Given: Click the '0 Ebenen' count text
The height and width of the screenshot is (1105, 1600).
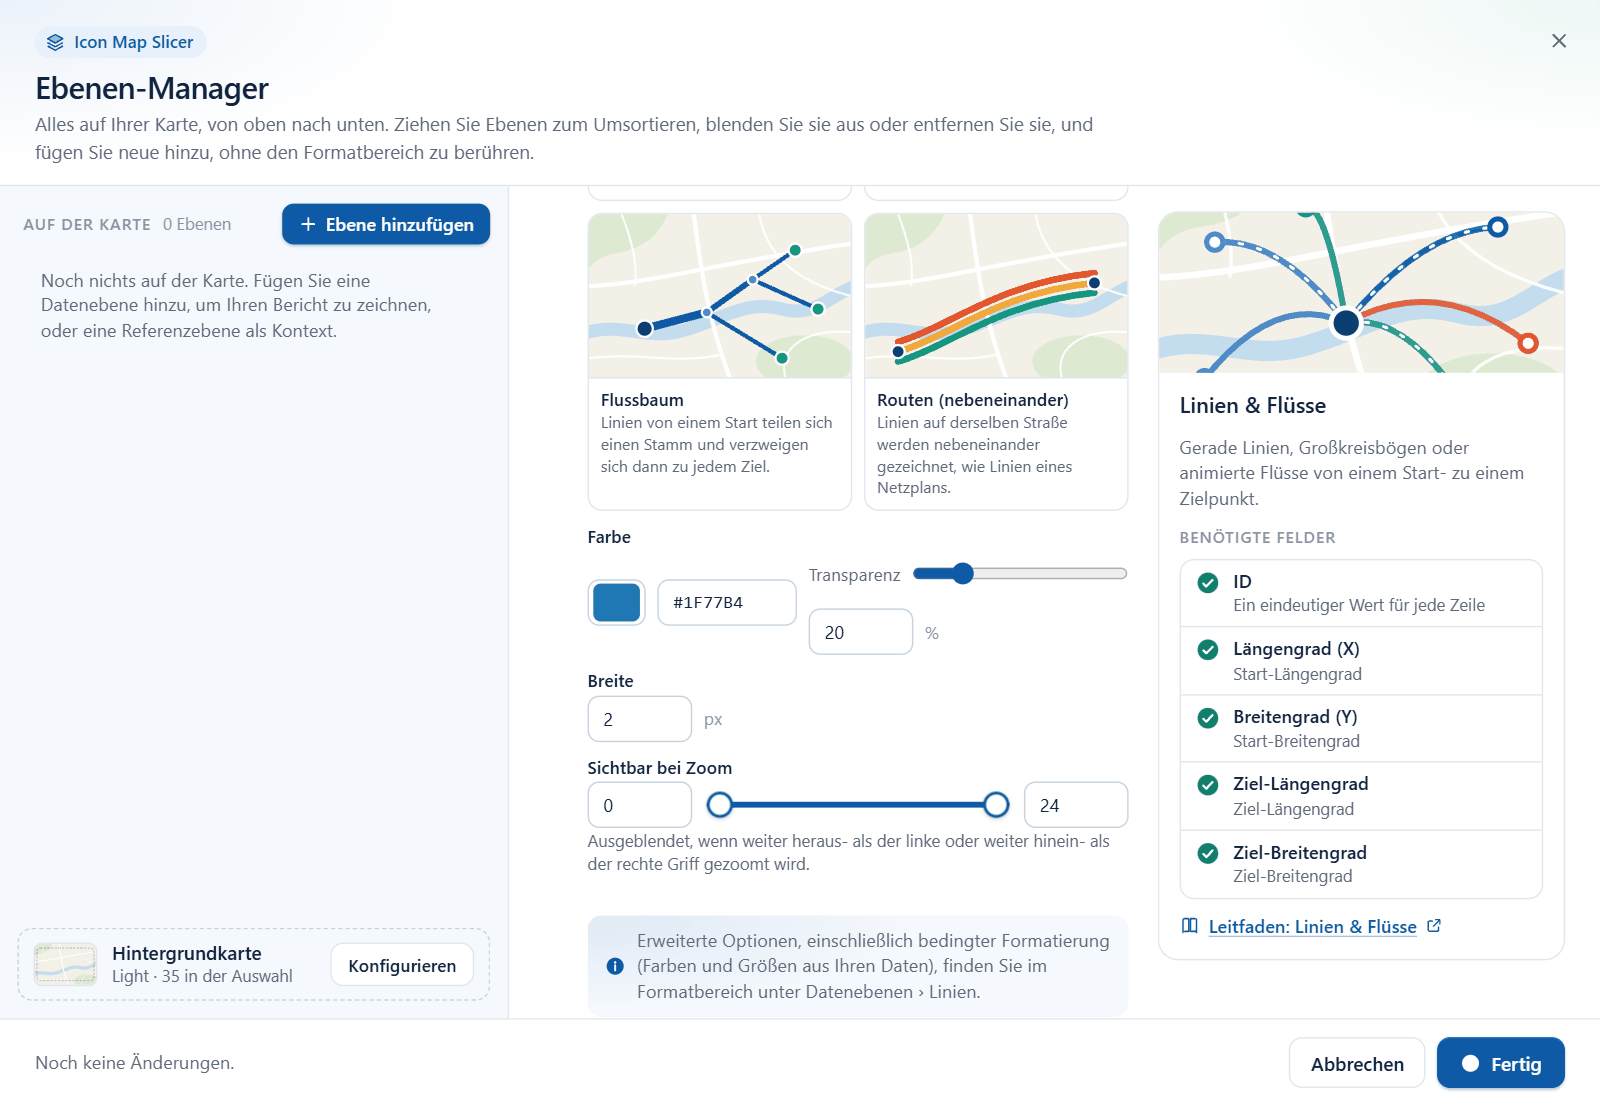Looking at the screenshot, I should click(x=197, y=224).
